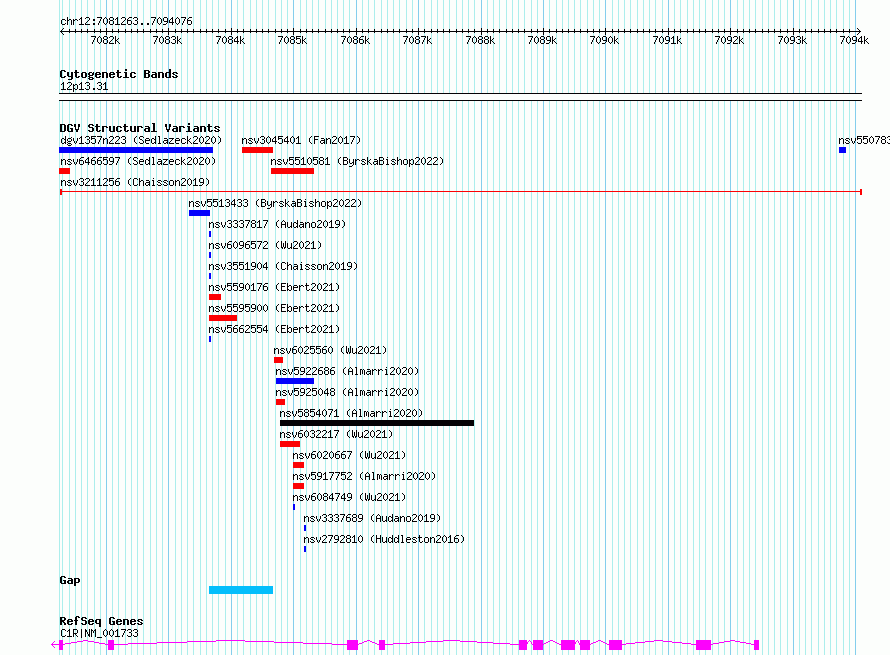Open nsv5922686 (Almarri2020) variant label
The width and height of the screenshot is (890, 655).
347,371
